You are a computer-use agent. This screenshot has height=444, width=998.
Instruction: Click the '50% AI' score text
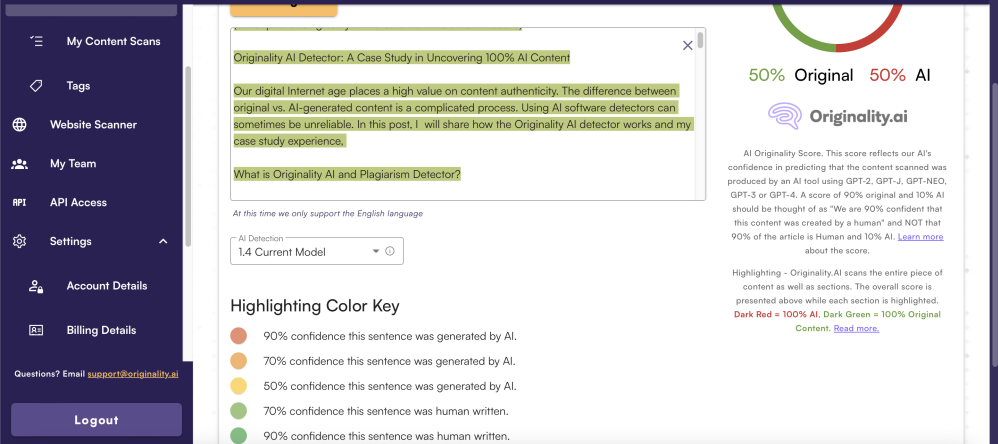(x=900, y=75)
